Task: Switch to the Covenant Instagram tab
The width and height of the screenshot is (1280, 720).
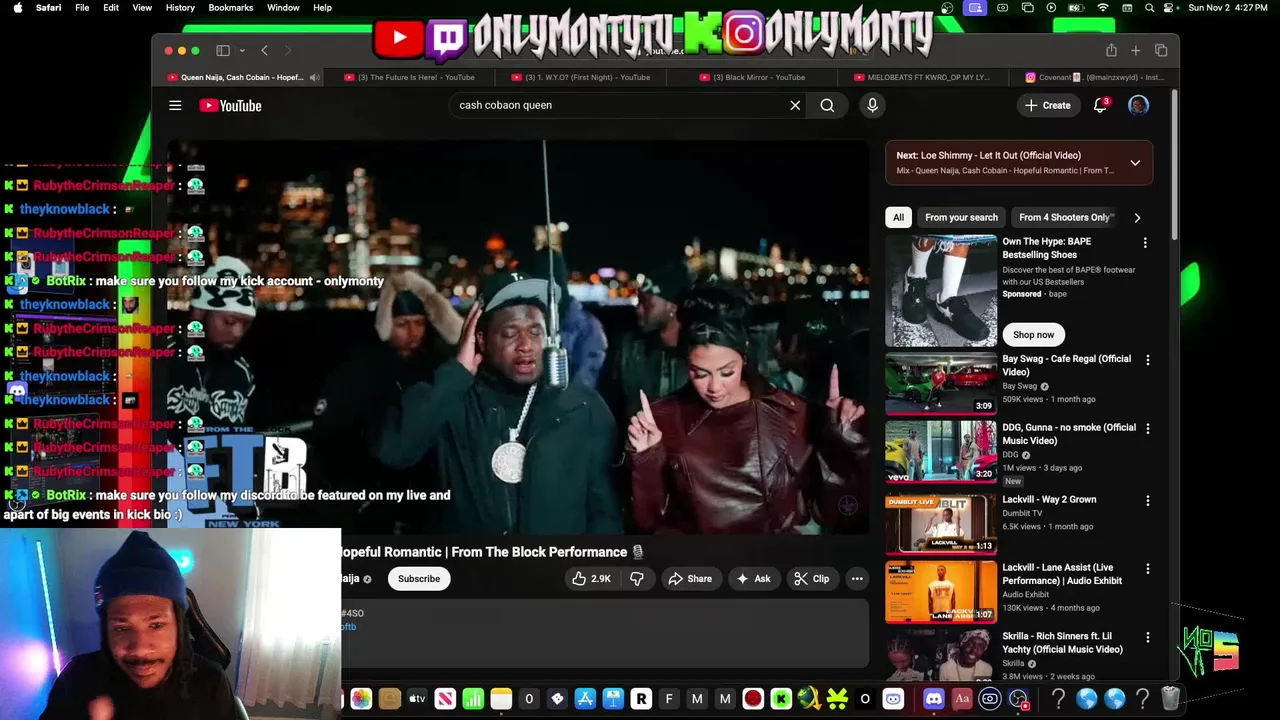Action: point(1094,77)
